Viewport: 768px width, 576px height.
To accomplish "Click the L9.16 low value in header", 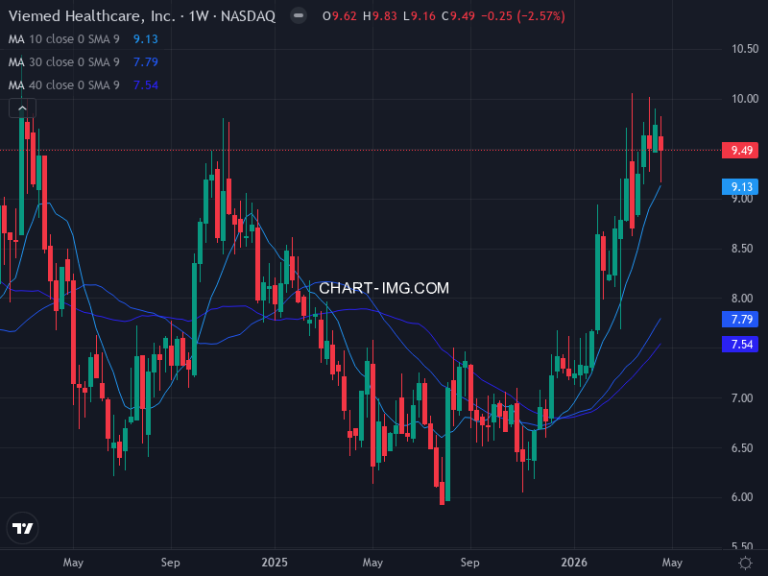I will pyautogui.click(x=419, y=16).
